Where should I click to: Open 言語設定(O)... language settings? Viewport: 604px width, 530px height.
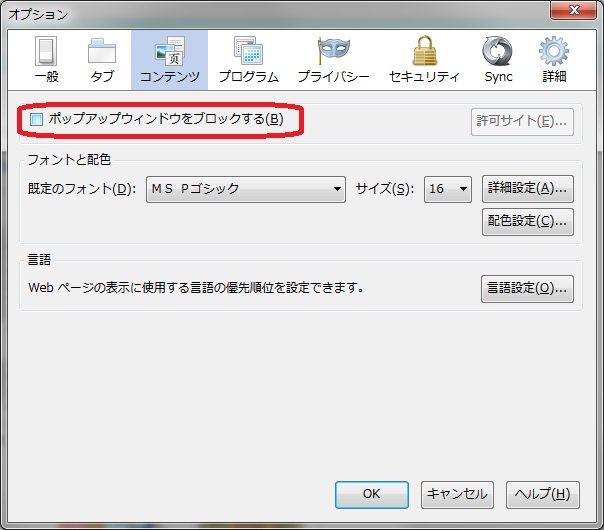click(527, 288)
